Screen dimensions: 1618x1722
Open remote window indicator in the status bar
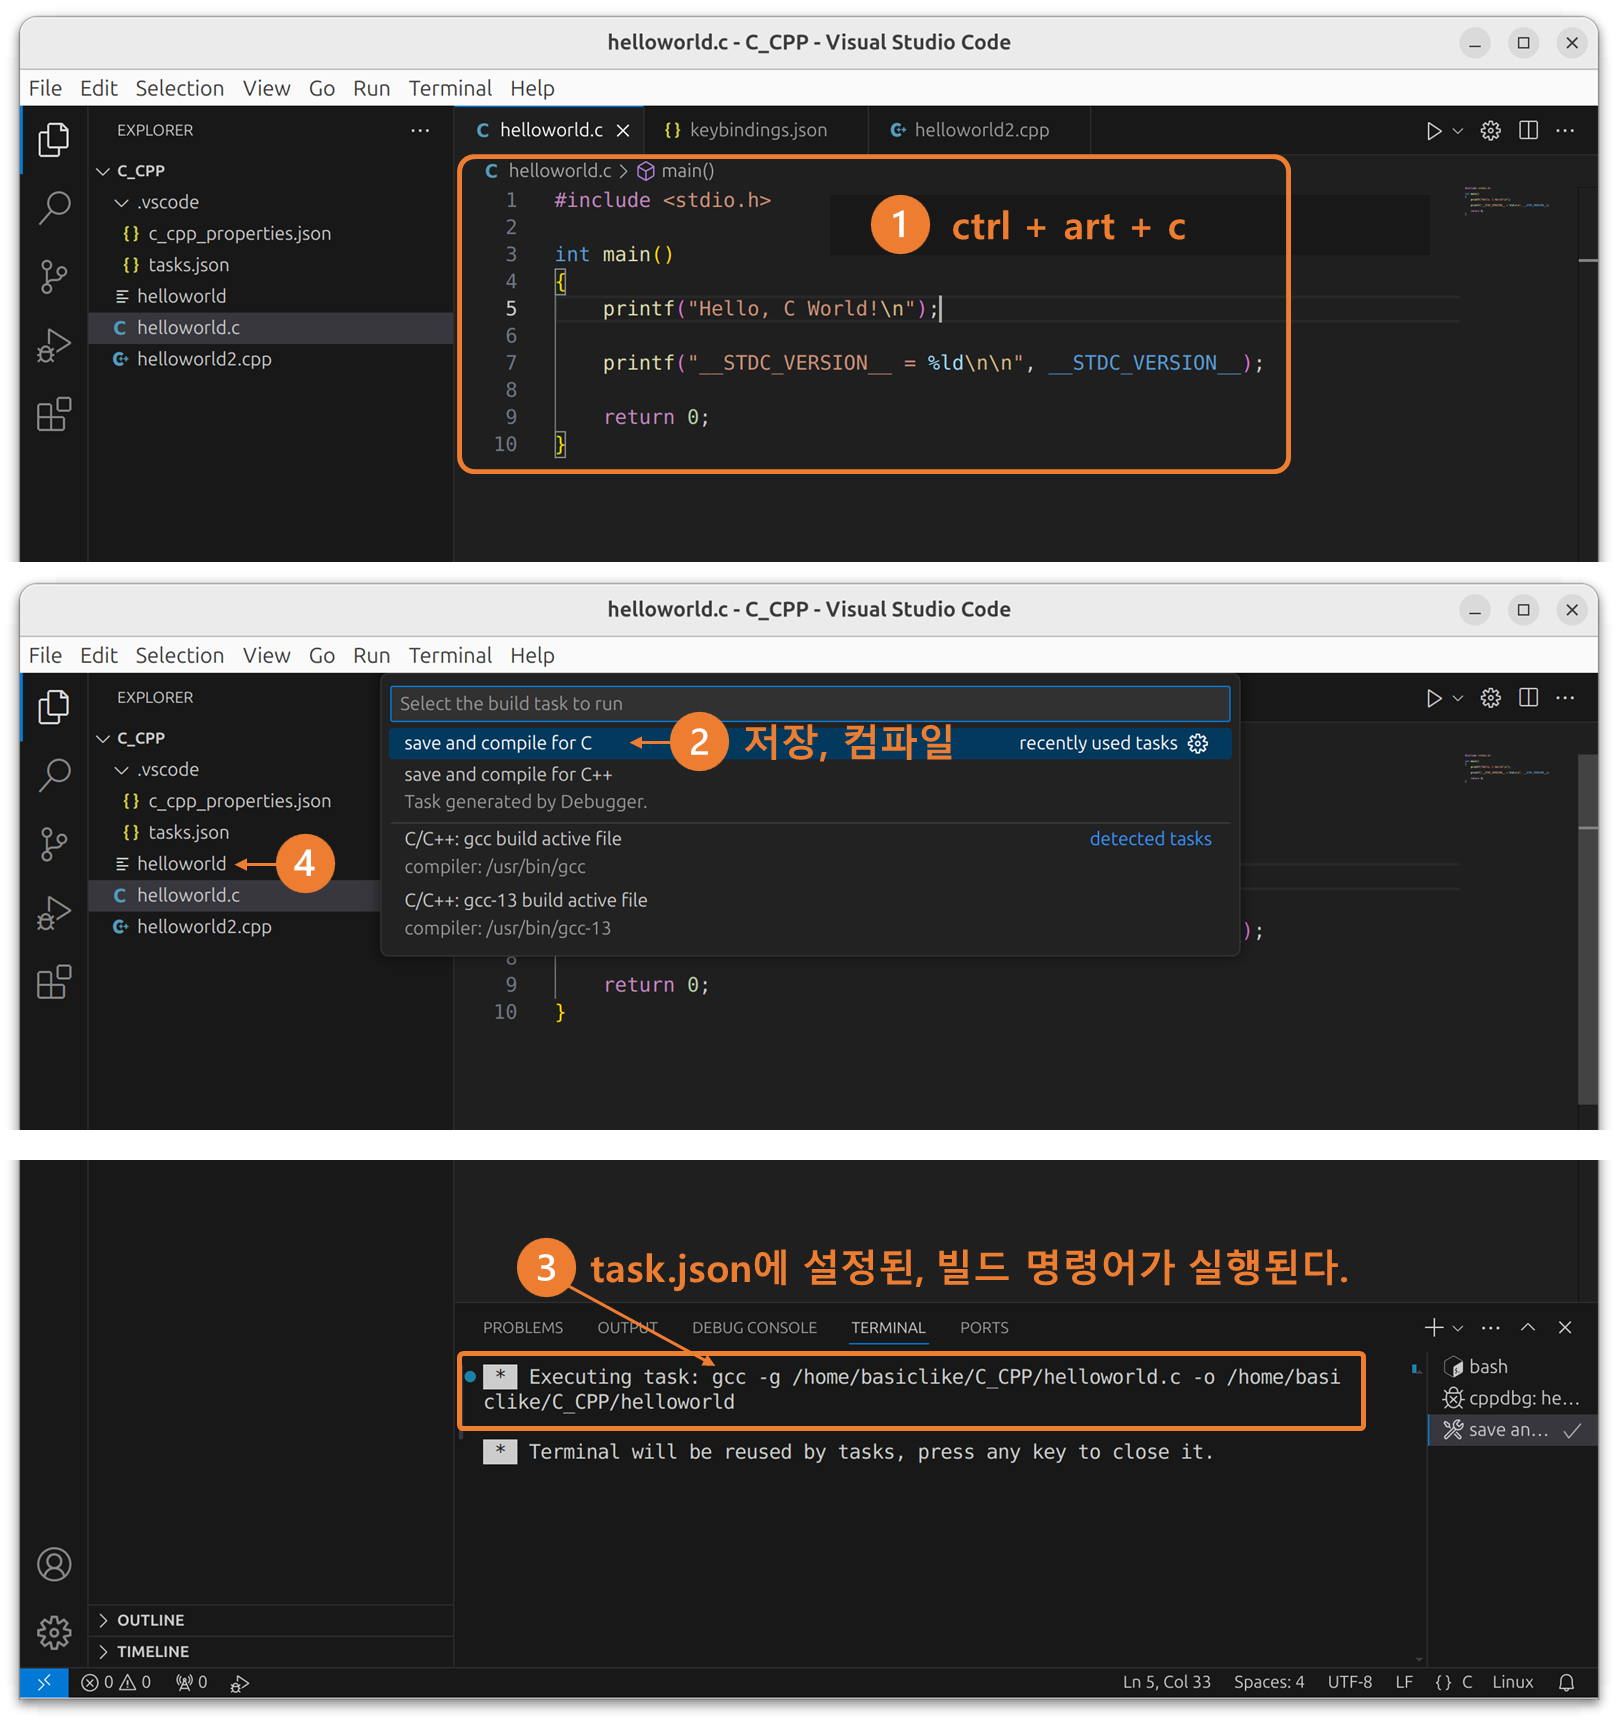pyautogui.click(x=44, y=1682)
